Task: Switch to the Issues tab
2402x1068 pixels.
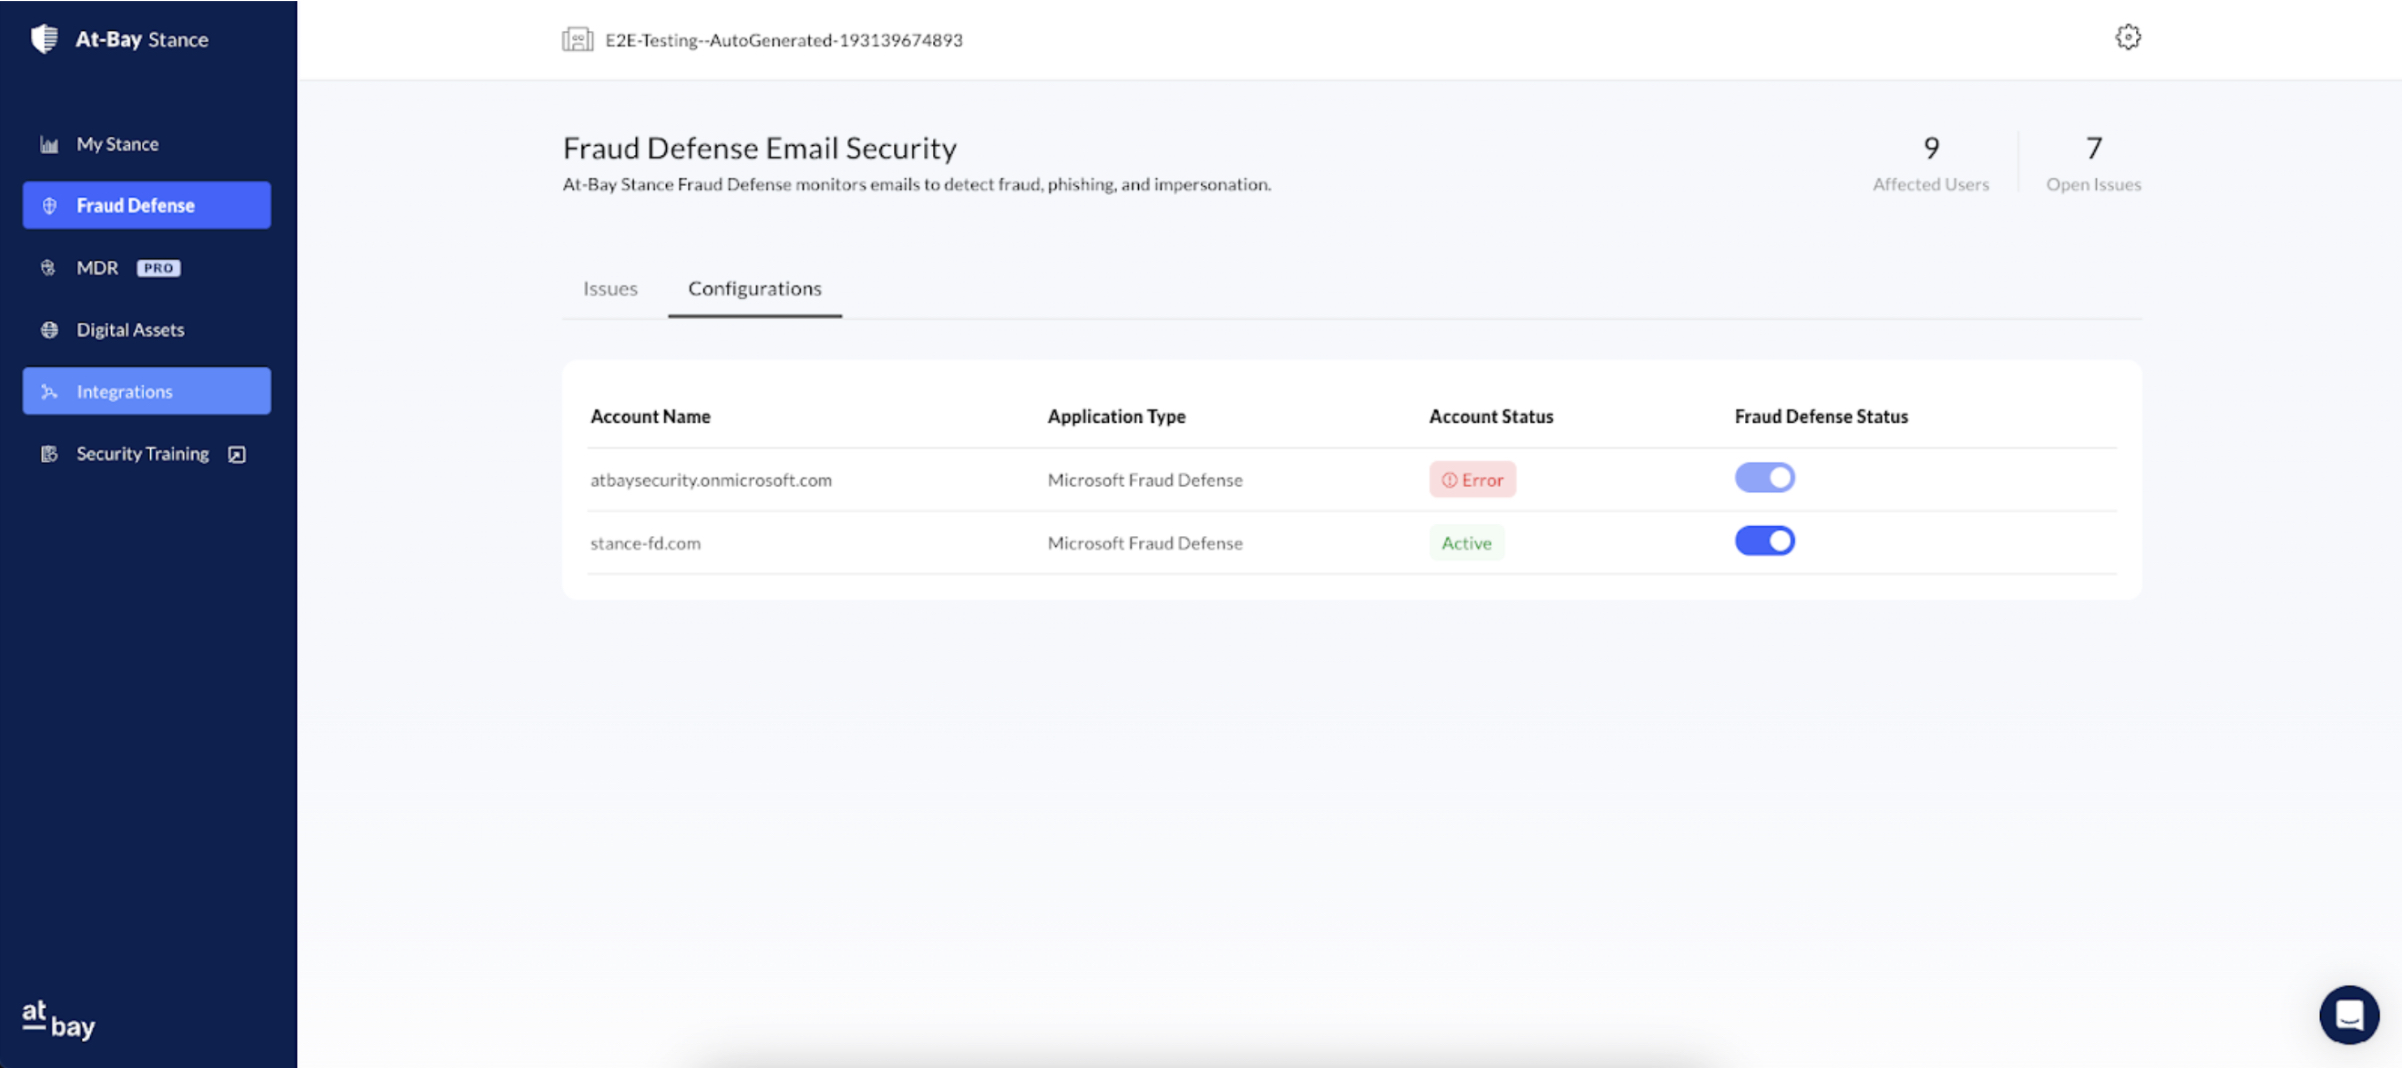Action: click(x=610, y=288)
